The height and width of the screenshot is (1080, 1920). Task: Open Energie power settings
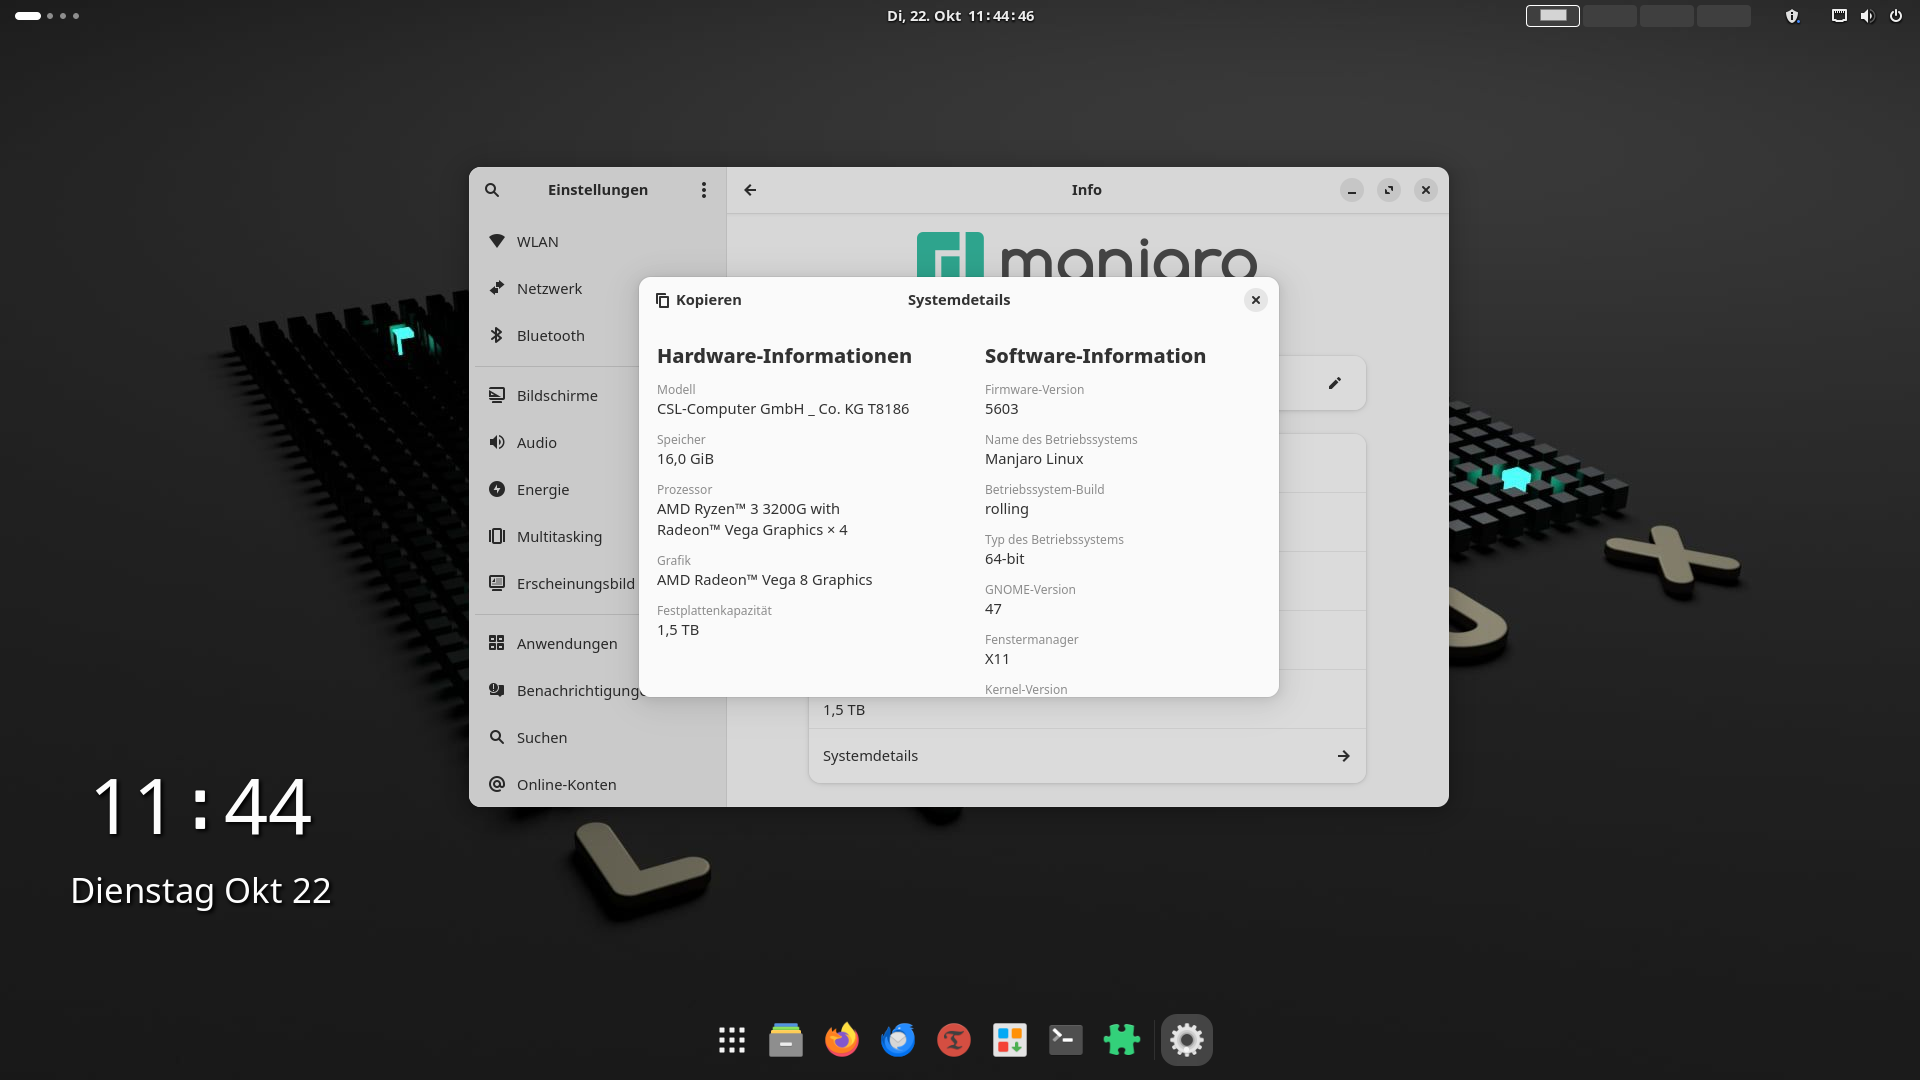pyautogui.click(x=542, y=490)
